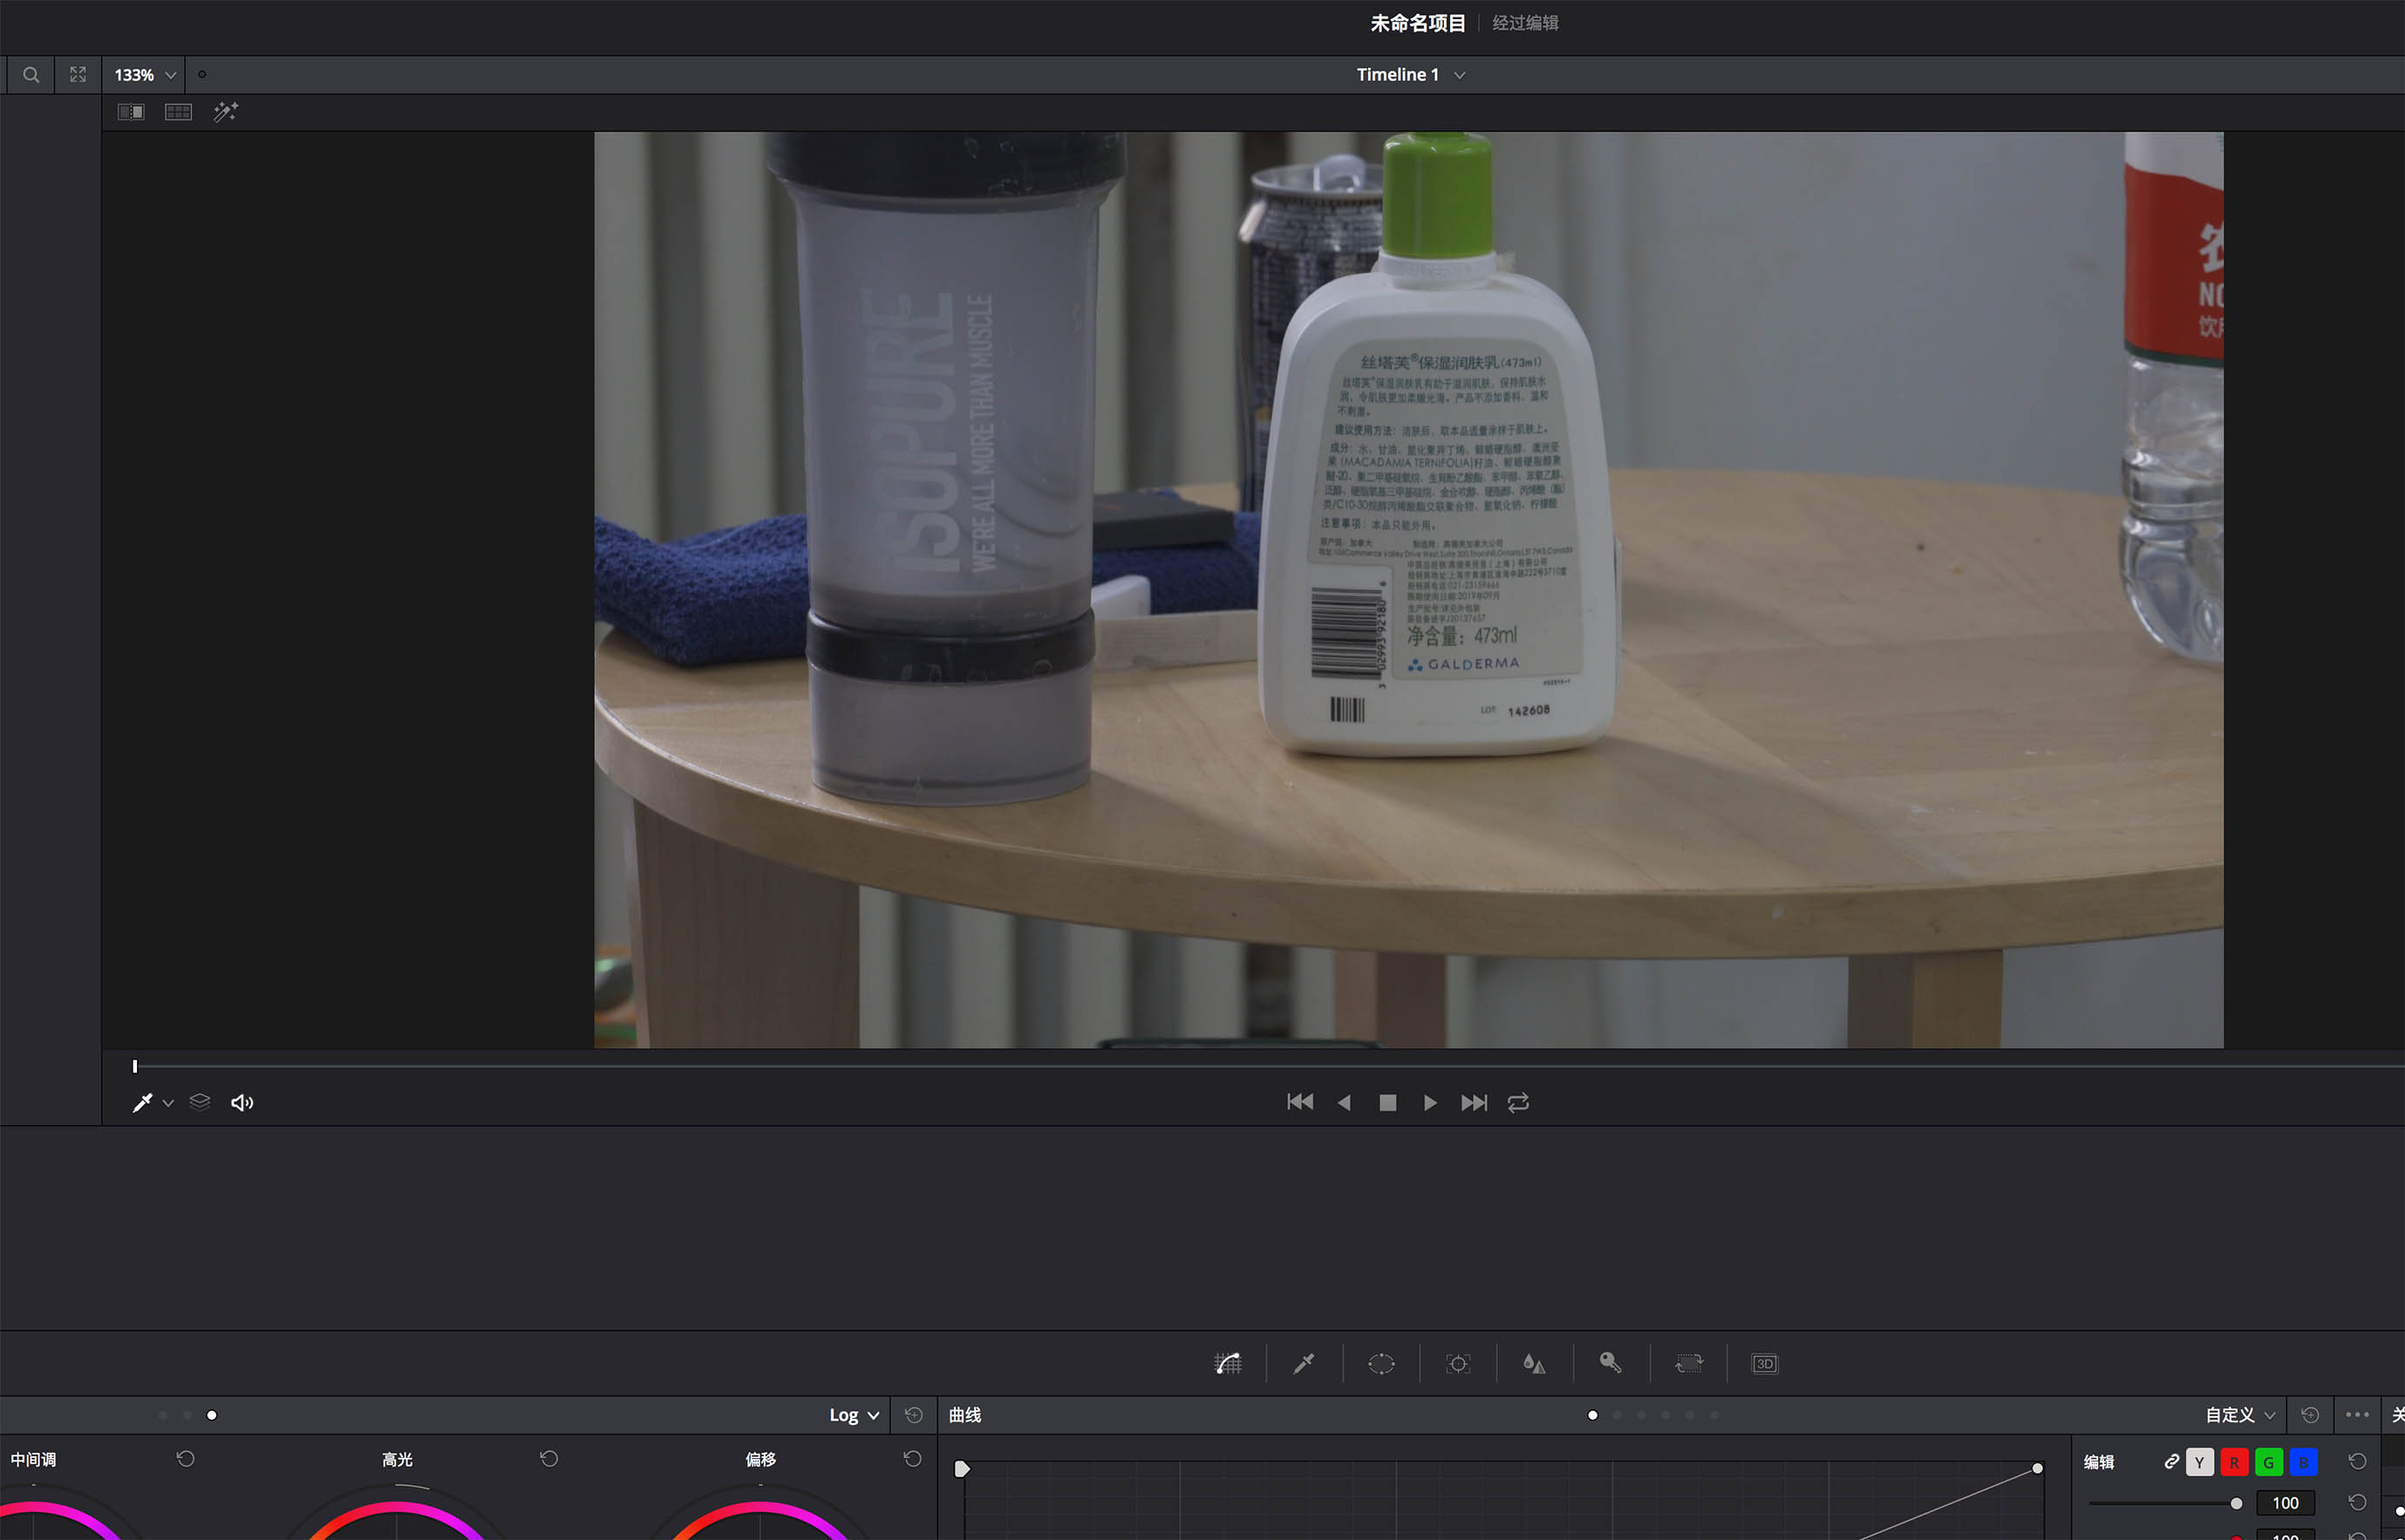This screenshot has width=2405, height=1540.
Task: Click the curve's top-left handle marker
Action: point(962,1468)
